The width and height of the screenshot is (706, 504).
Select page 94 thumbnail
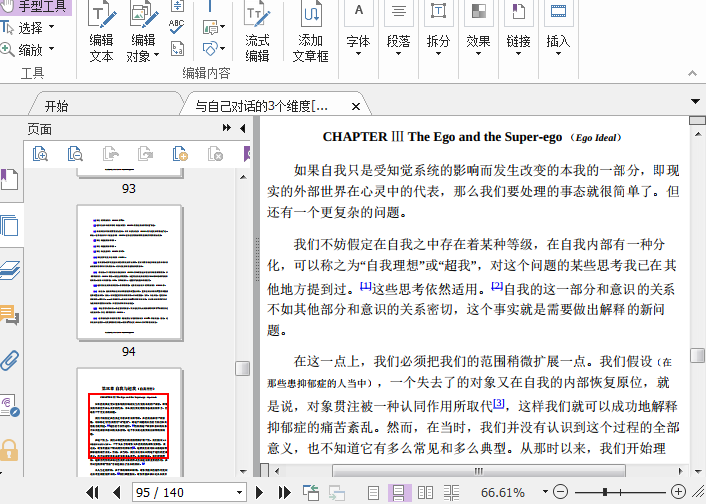(130, 273)
